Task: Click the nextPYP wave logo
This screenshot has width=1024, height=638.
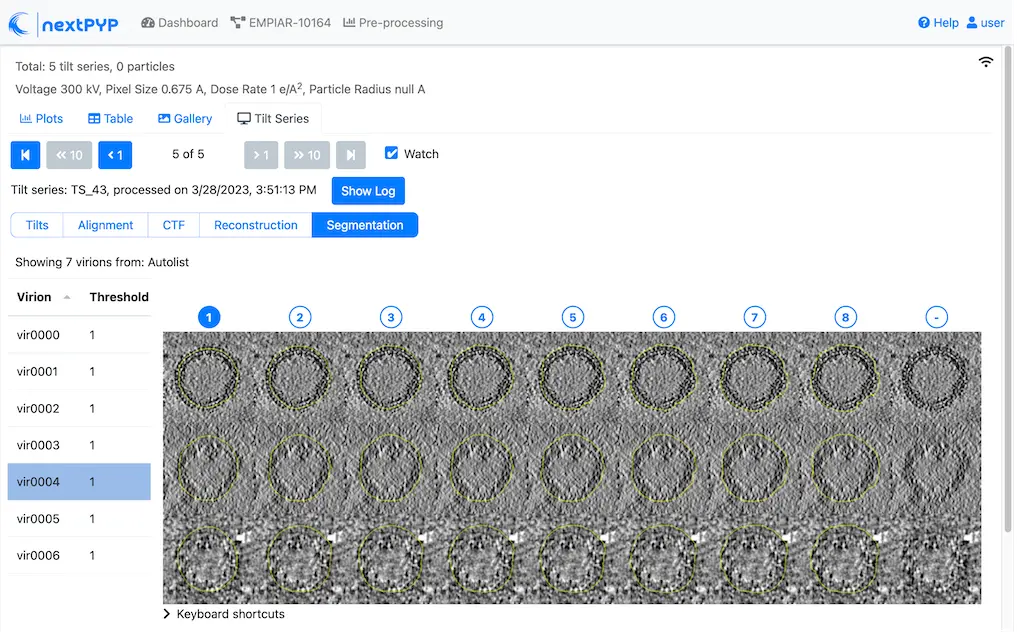Action: pyautogui.click(x=20, y=23)
